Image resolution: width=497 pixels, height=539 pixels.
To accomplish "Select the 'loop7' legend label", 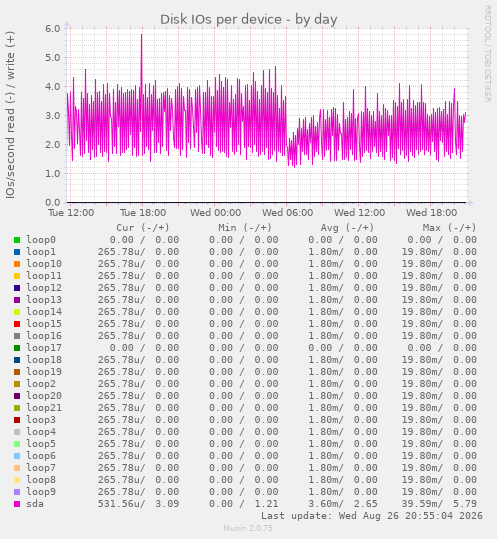I will pos(41,468).
